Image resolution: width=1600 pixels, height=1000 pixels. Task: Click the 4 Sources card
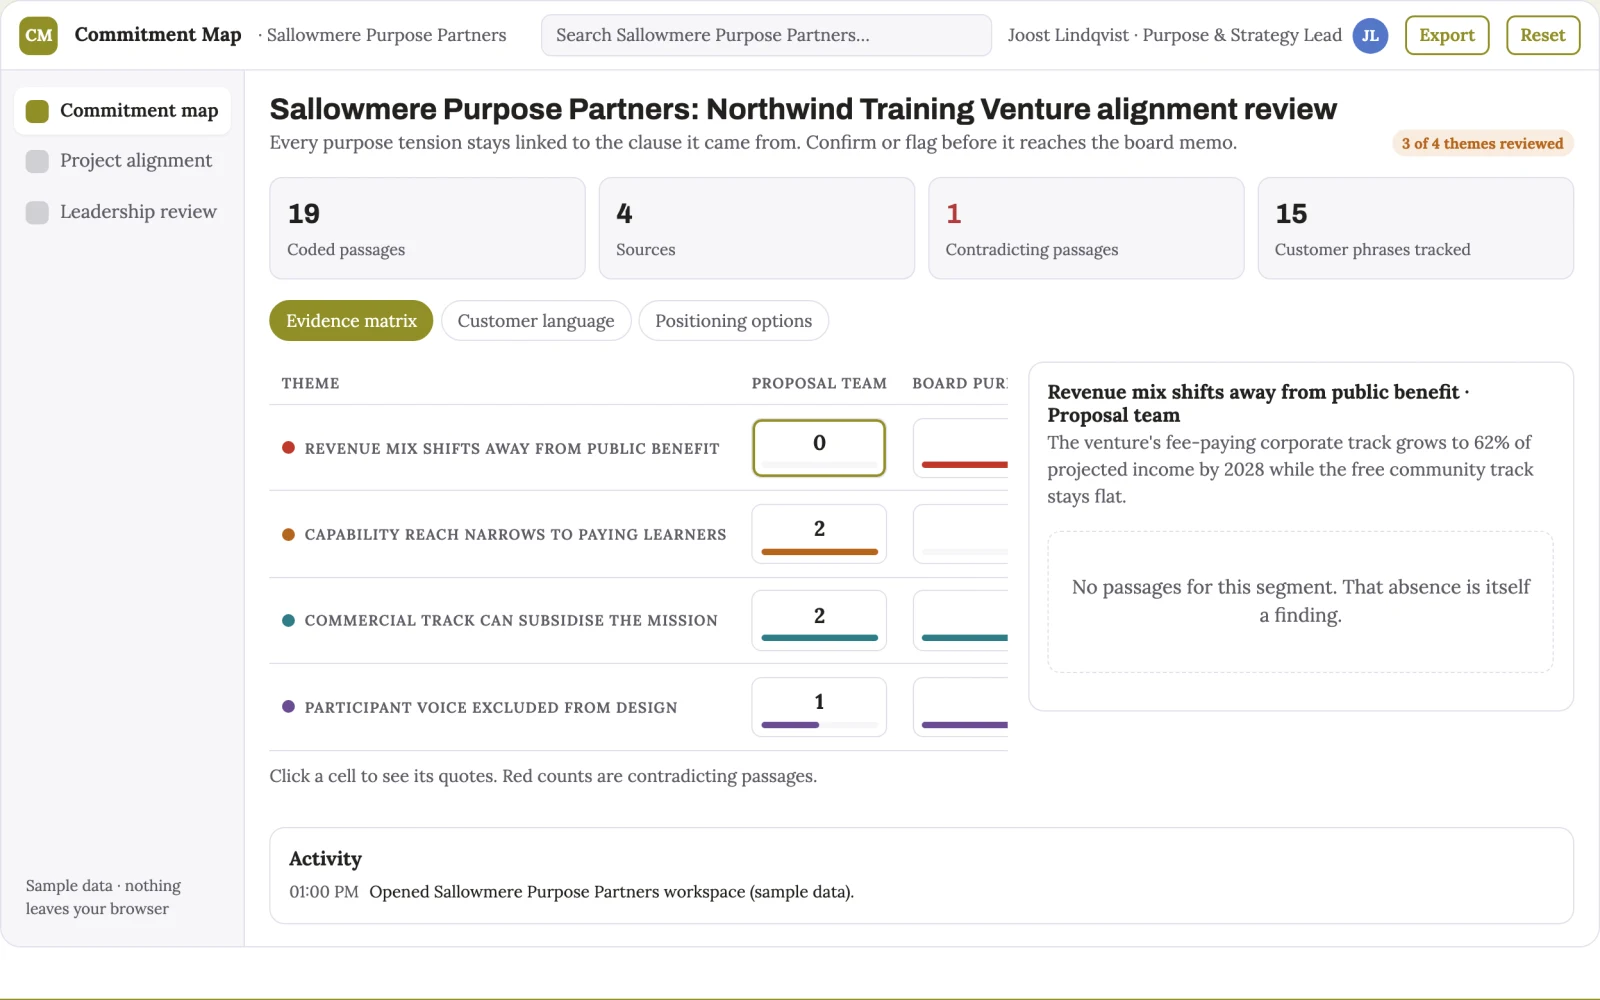(x=757, y=228)
